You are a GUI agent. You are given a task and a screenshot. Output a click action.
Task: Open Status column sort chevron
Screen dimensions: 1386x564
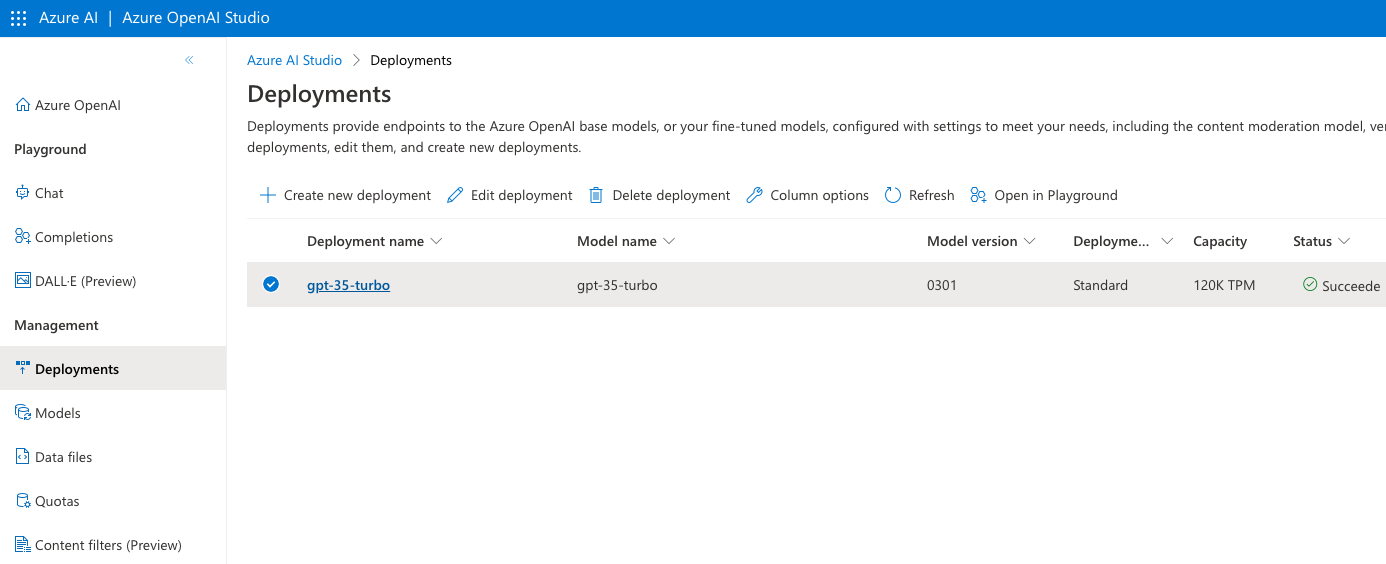coord(1345,242)
